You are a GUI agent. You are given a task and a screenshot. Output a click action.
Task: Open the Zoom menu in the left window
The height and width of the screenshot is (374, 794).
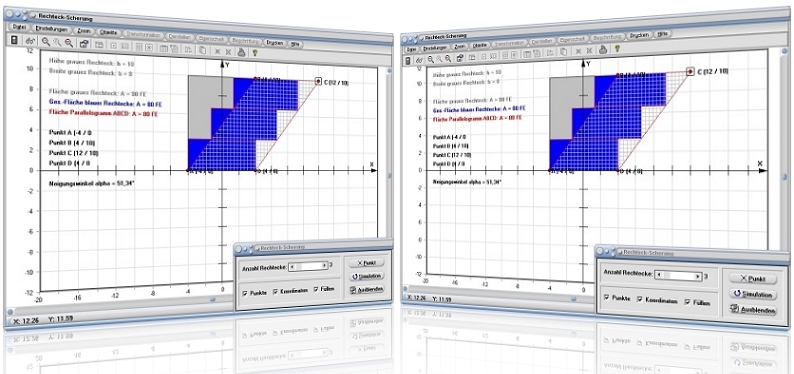tap(84, 31)
